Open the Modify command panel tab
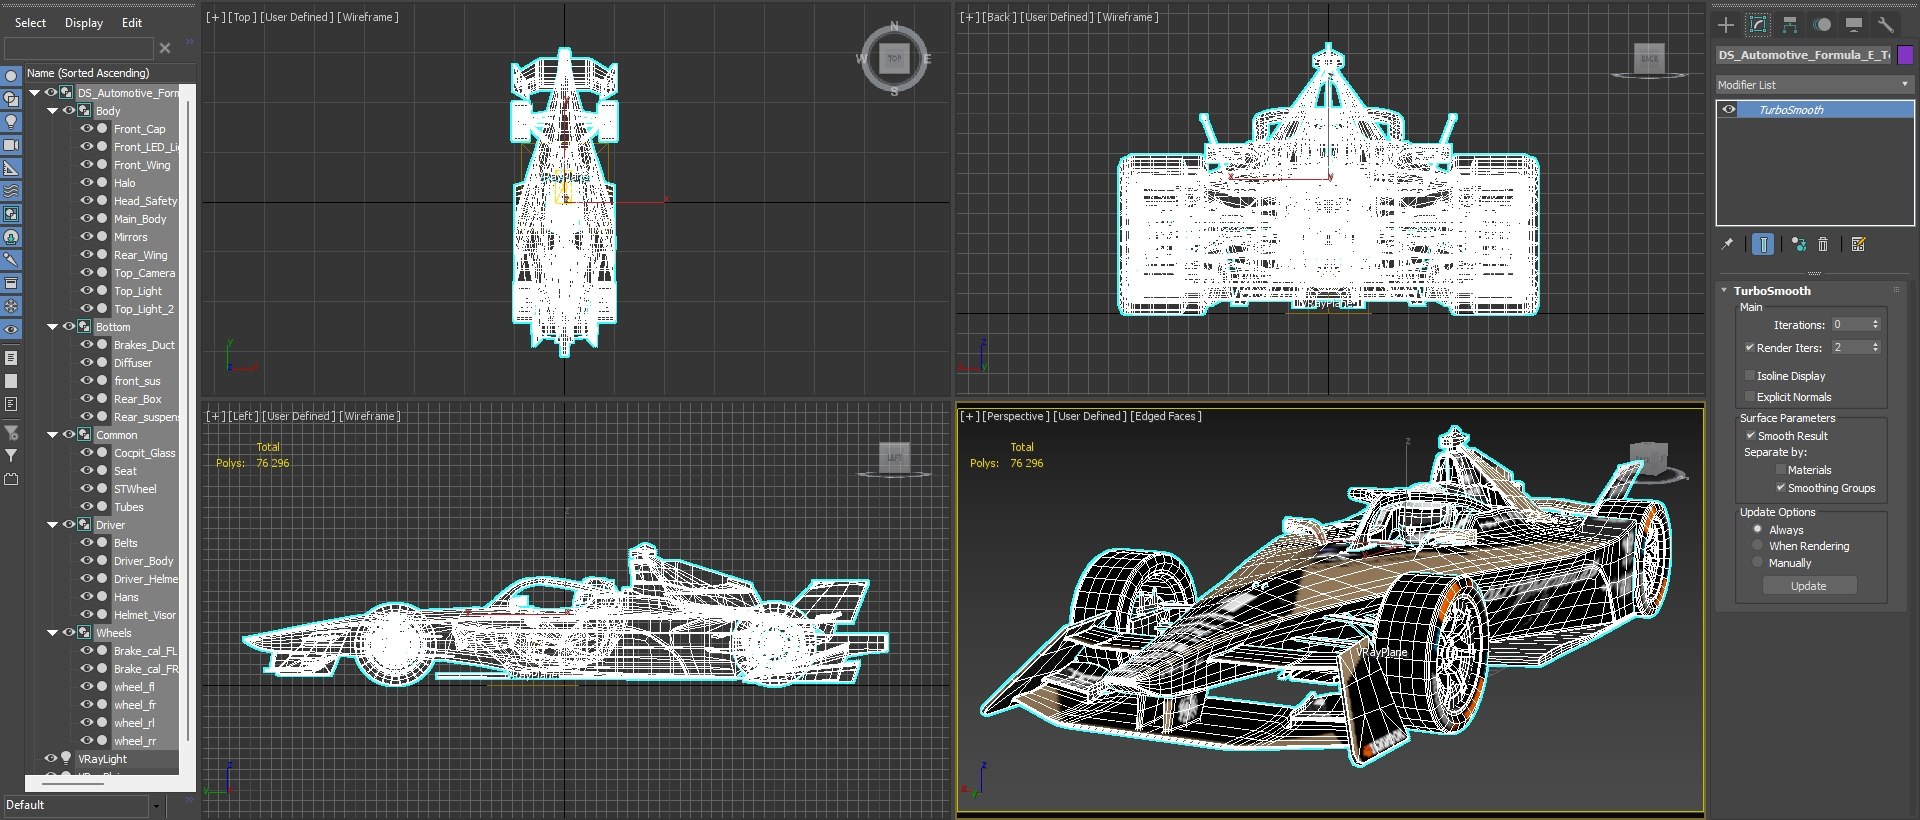This screenshot has width=1920, height=820. (x=1758, y=25)
